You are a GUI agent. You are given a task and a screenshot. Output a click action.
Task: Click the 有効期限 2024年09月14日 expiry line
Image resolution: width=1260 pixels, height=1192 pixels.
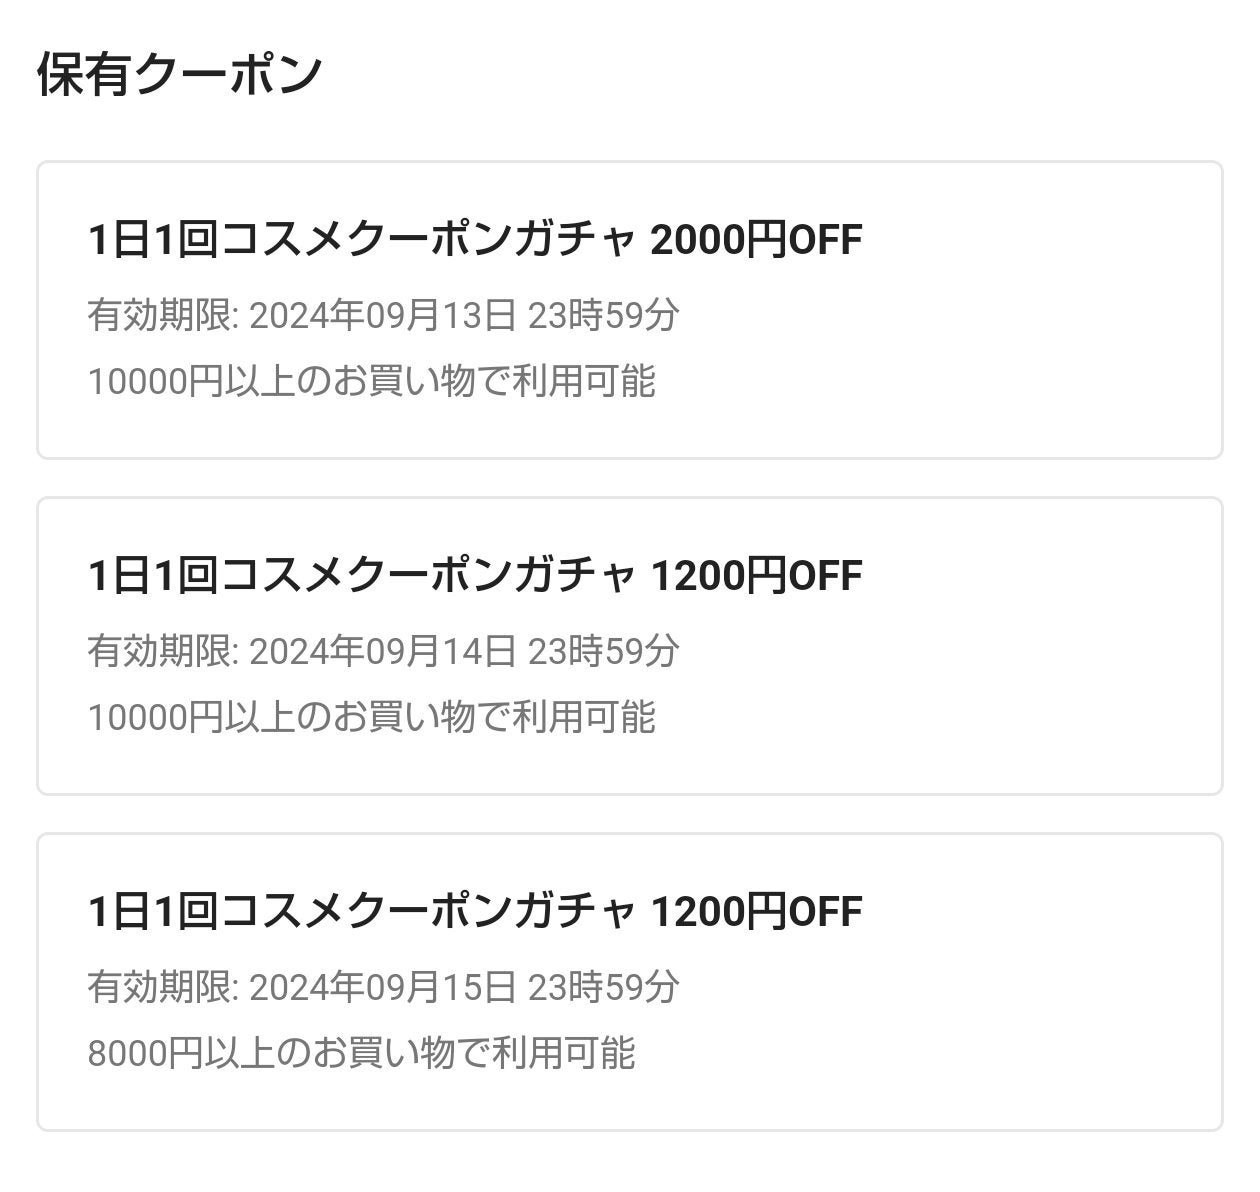coord(385,650)
